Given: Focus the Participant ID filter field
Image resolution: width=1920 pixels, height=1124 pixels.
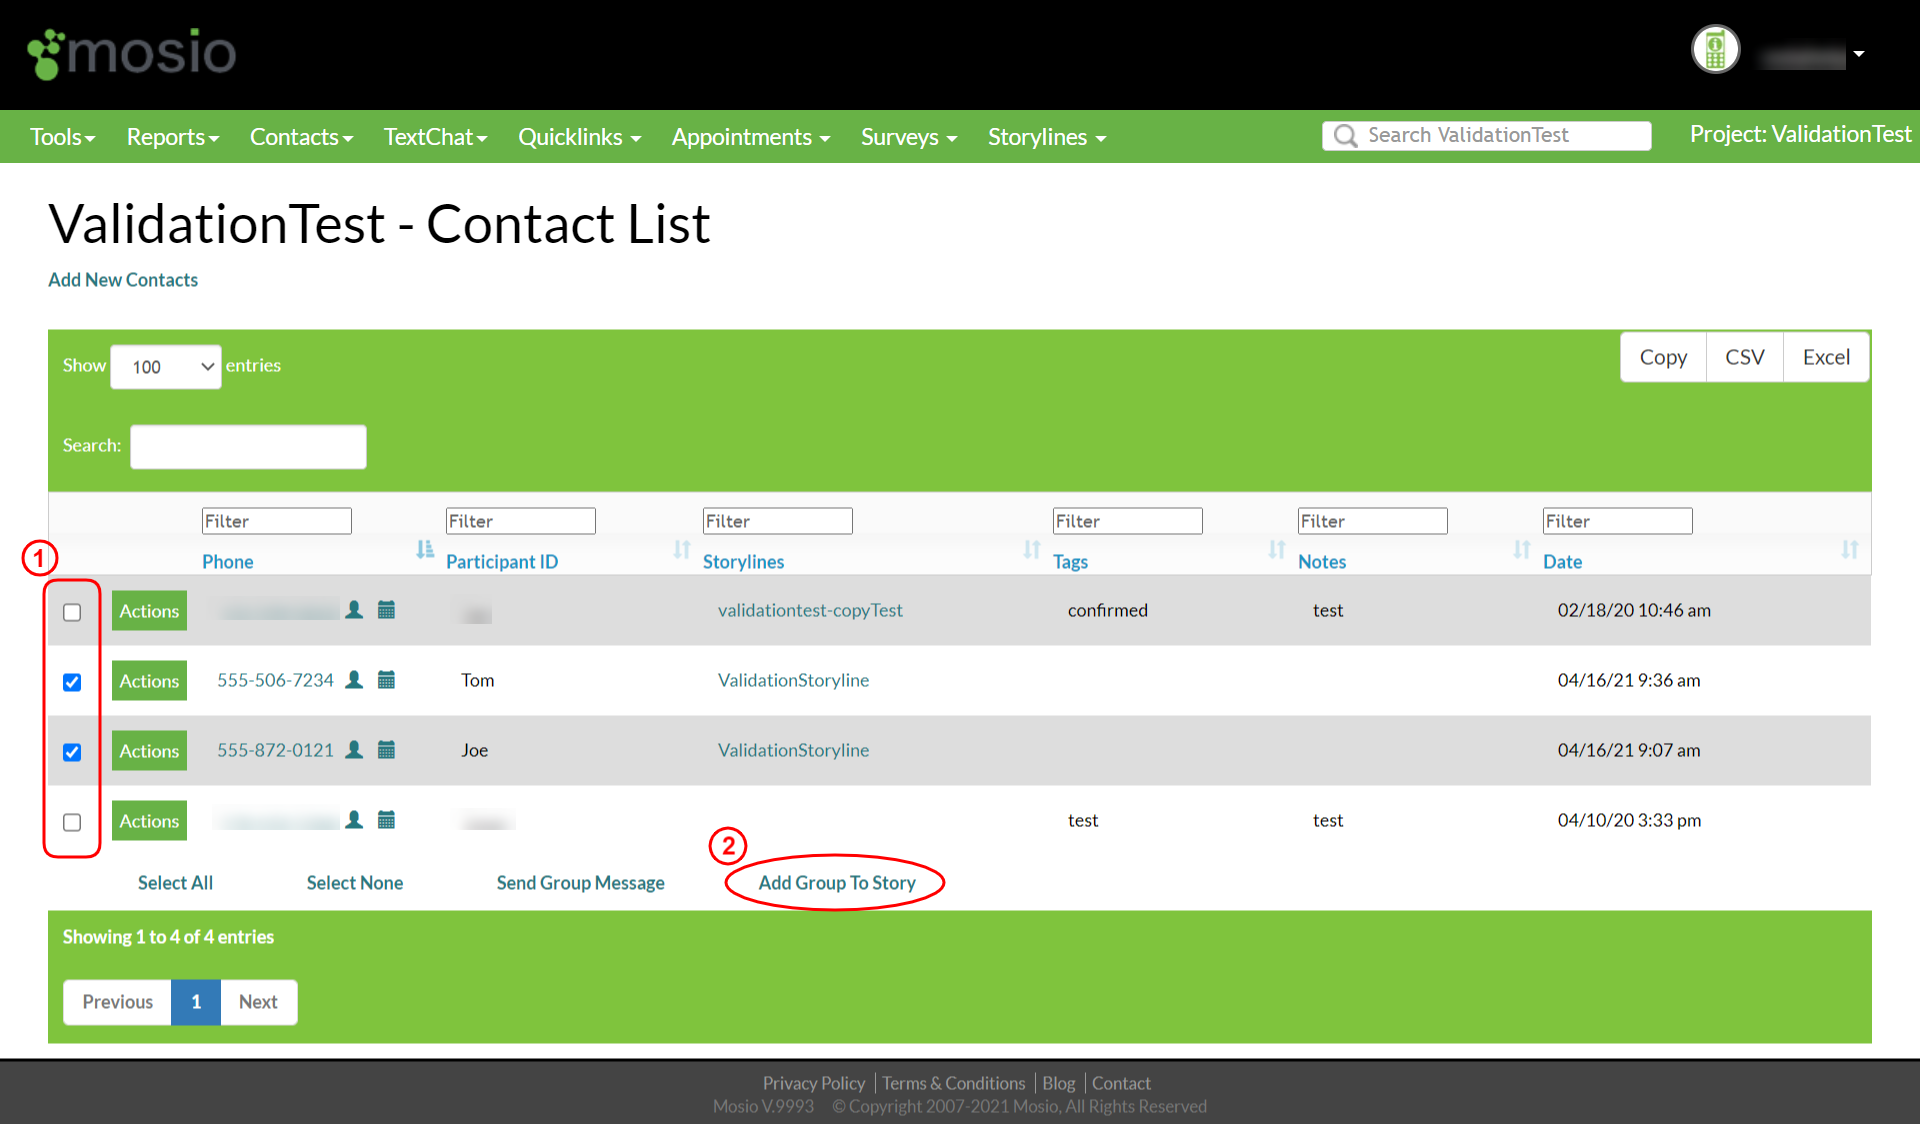Looking at the screenshot, I should 521,521.
